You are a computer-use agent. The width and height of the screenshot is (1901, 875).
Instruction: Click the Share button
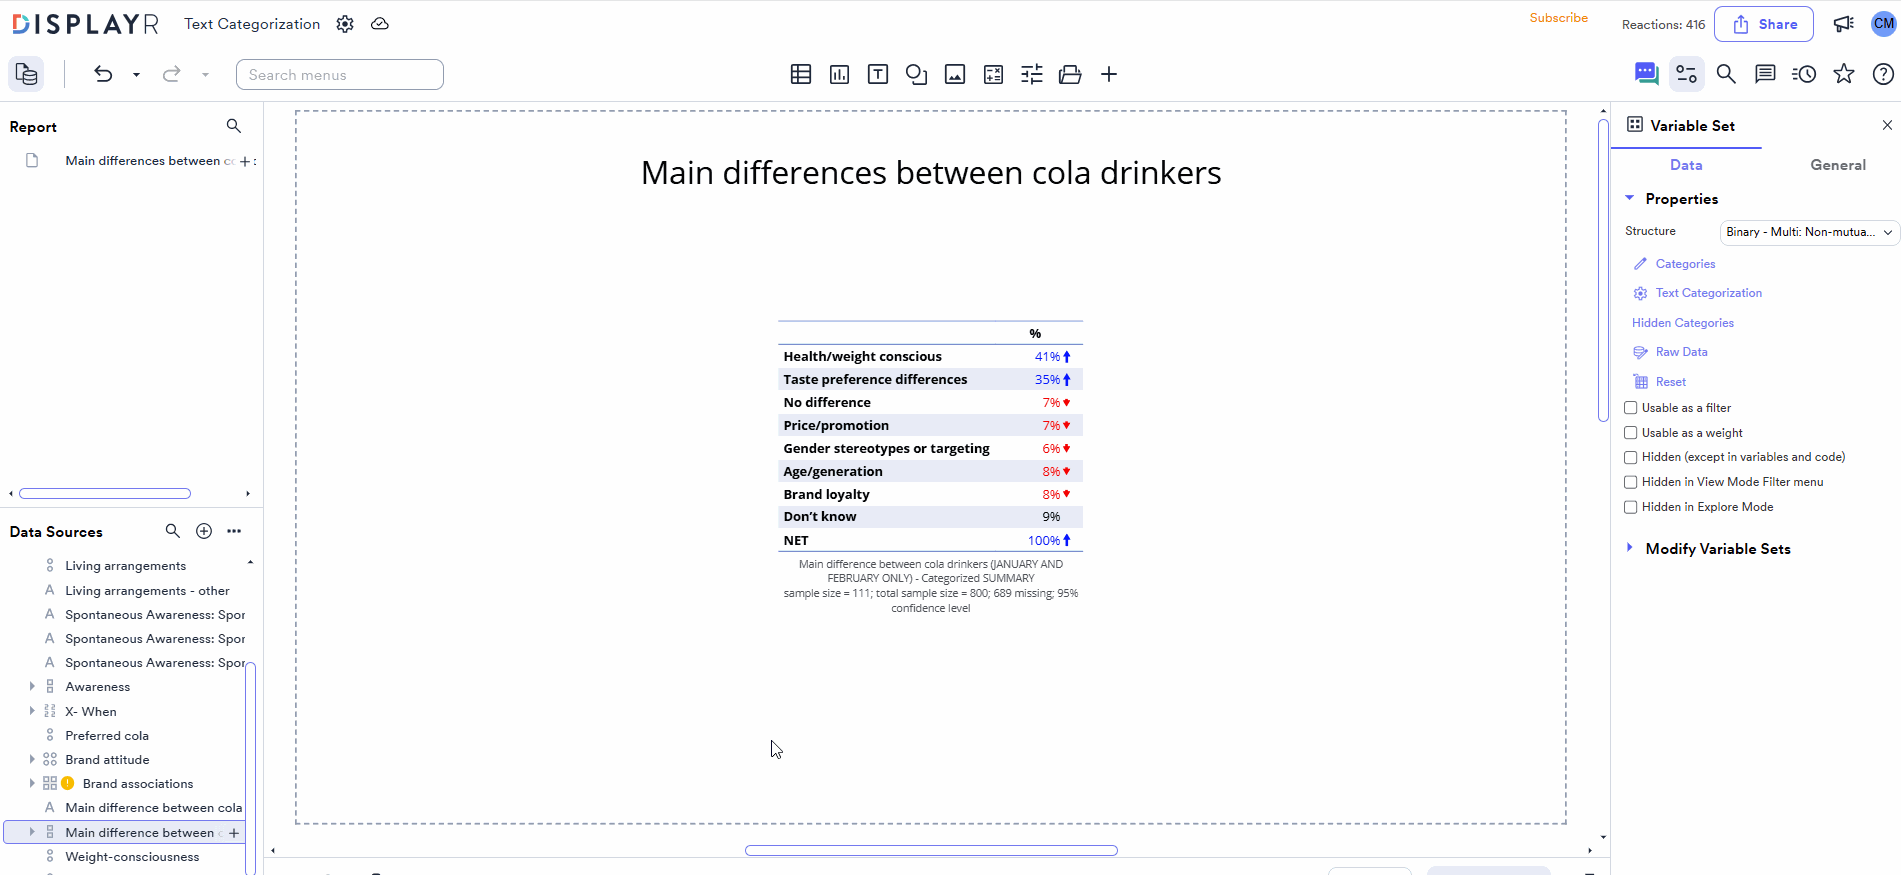point(1764,24)
